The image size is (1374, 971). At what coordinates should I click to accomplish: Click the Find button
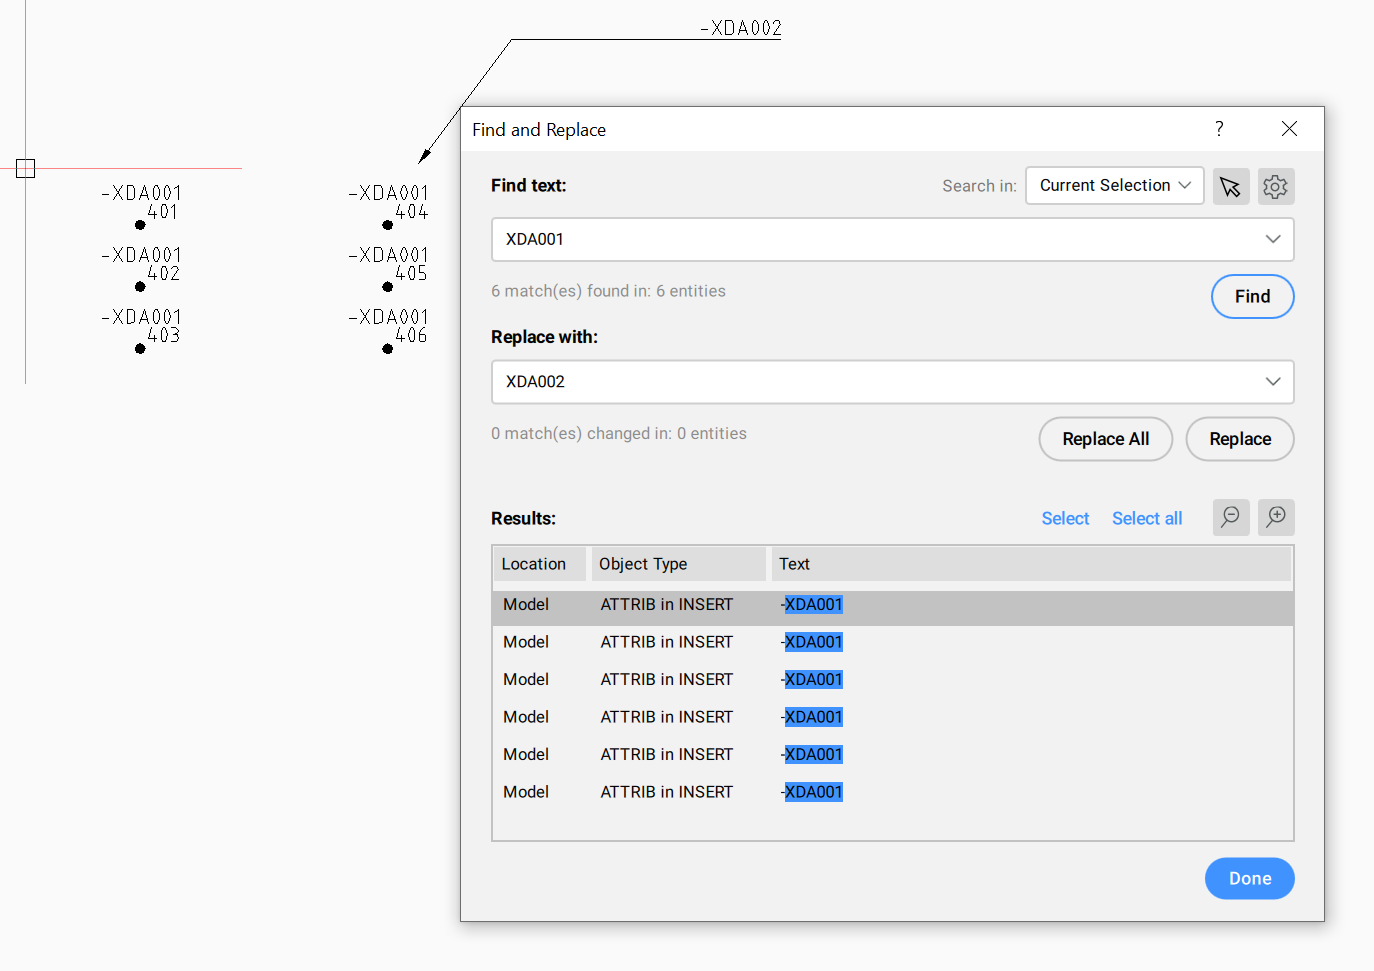tap(1252, 296)
